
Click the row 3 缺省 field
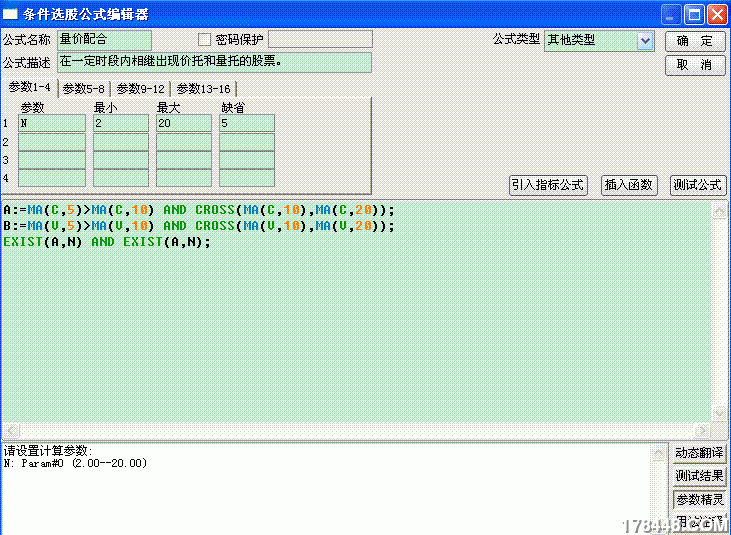[x=247, y=160]
